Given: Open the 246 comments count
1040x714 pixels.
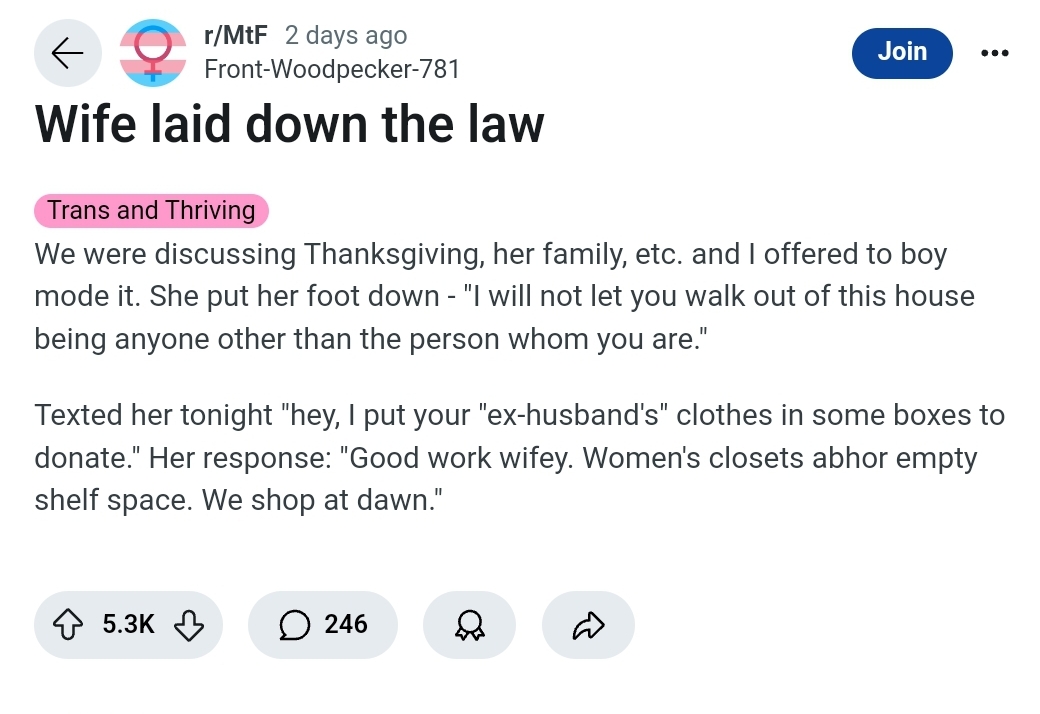Looking at the screenshot, I should 346,625.
